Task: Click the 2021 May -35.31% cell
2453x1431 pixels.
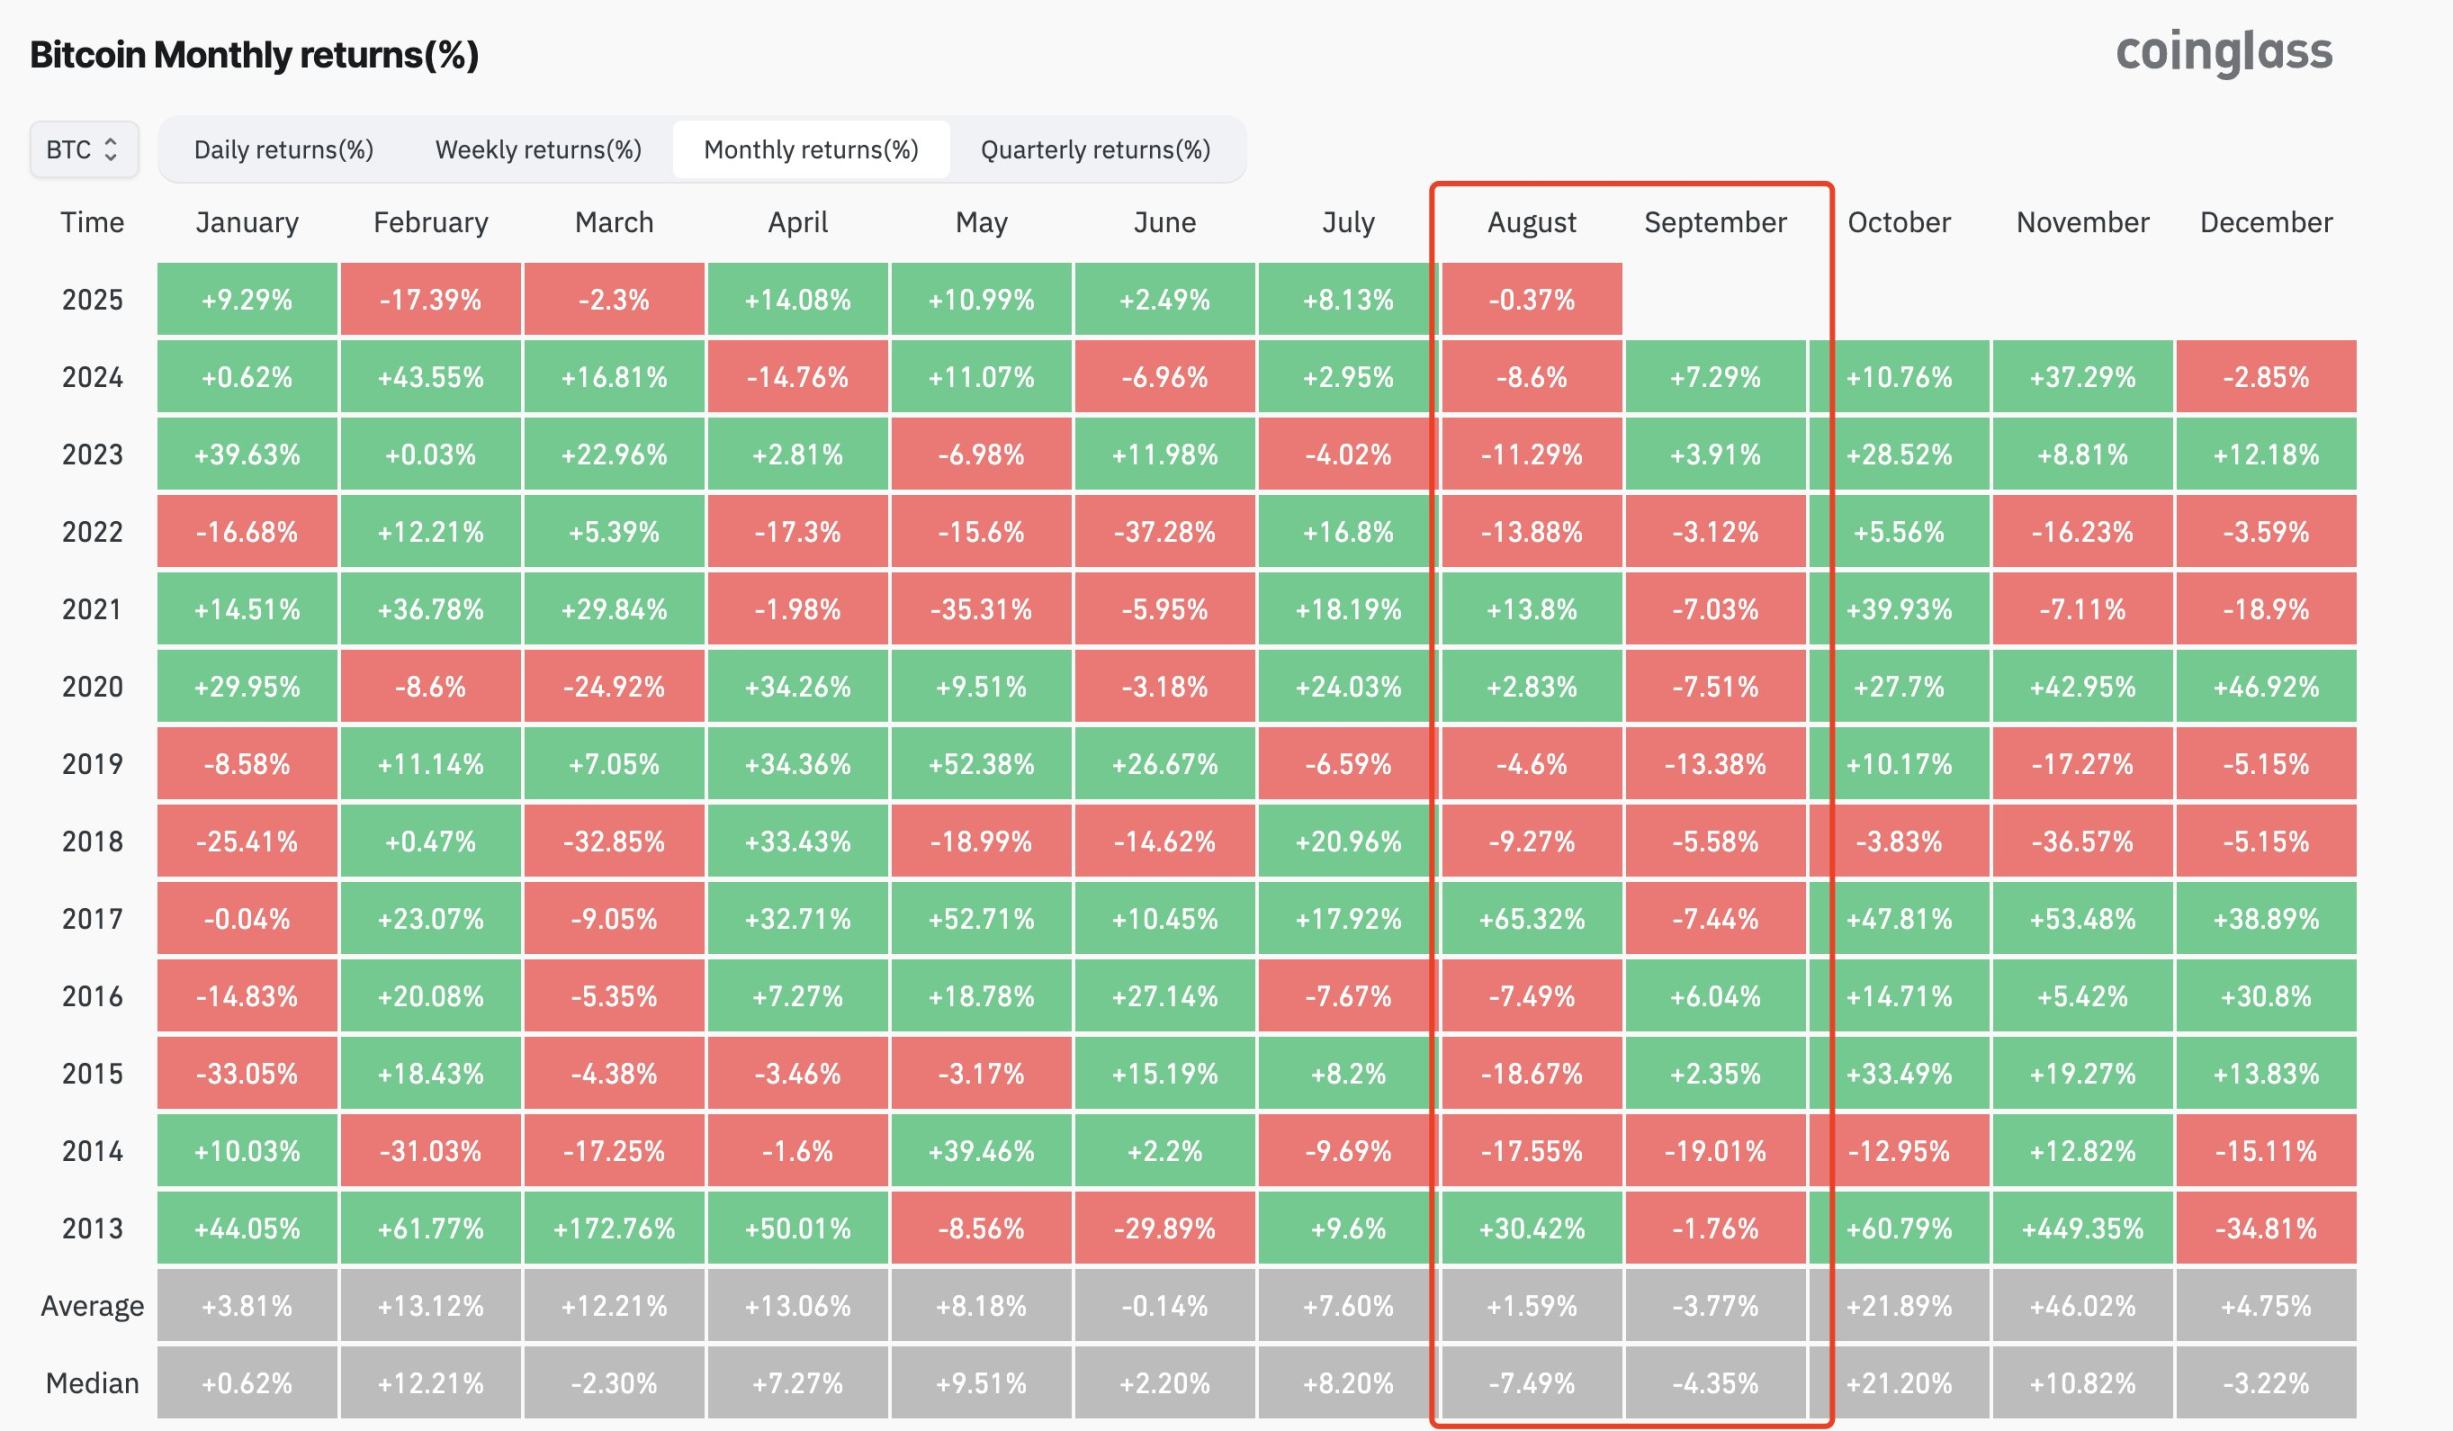Action: tap(981, 609)
